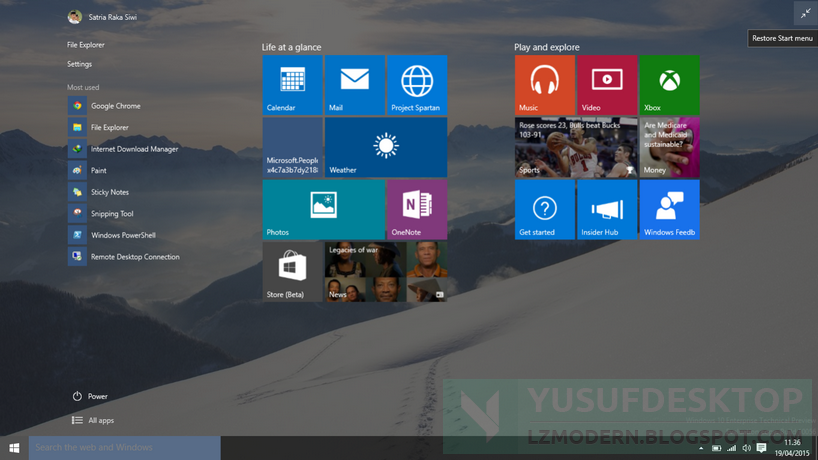Image resolution: width=818 pixels, height=460 pixels.
Task: Open the Satria Raka Siwi user account
Action: pos(102,17)
